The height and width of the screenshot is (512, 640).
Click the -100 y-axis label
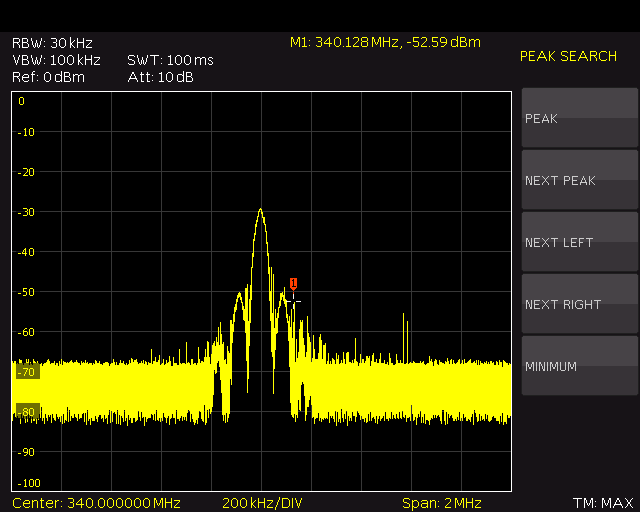(29, 483)
